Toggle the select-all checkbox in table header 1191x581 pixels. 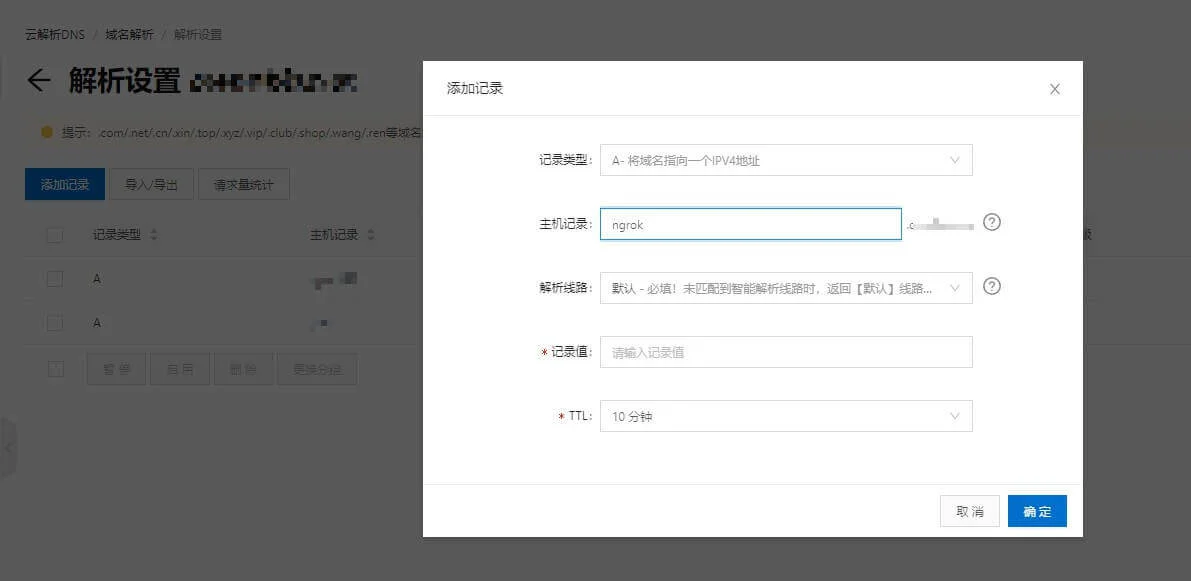click(x=55, y=235)
